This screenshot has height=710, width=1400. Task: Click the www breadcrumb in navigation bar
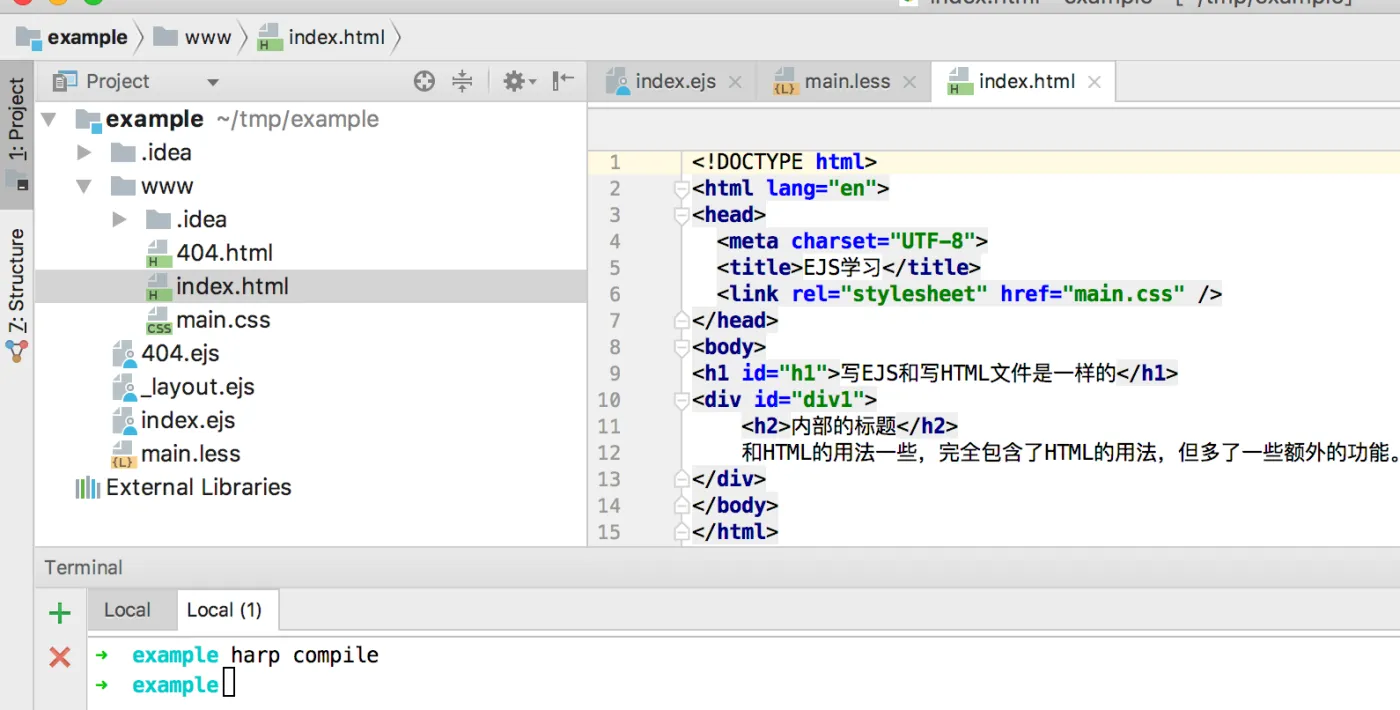(x=207, y=38)
